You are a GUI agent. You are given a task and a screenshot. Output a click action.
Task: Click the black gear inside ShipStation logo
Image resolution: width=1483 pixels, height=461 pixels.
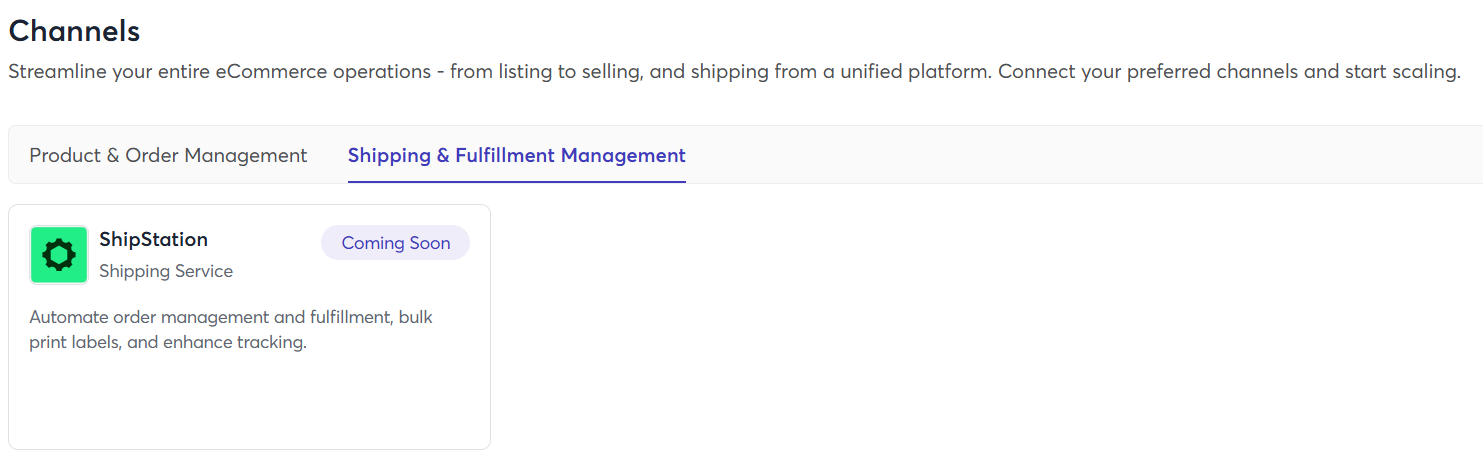(59, 255)
